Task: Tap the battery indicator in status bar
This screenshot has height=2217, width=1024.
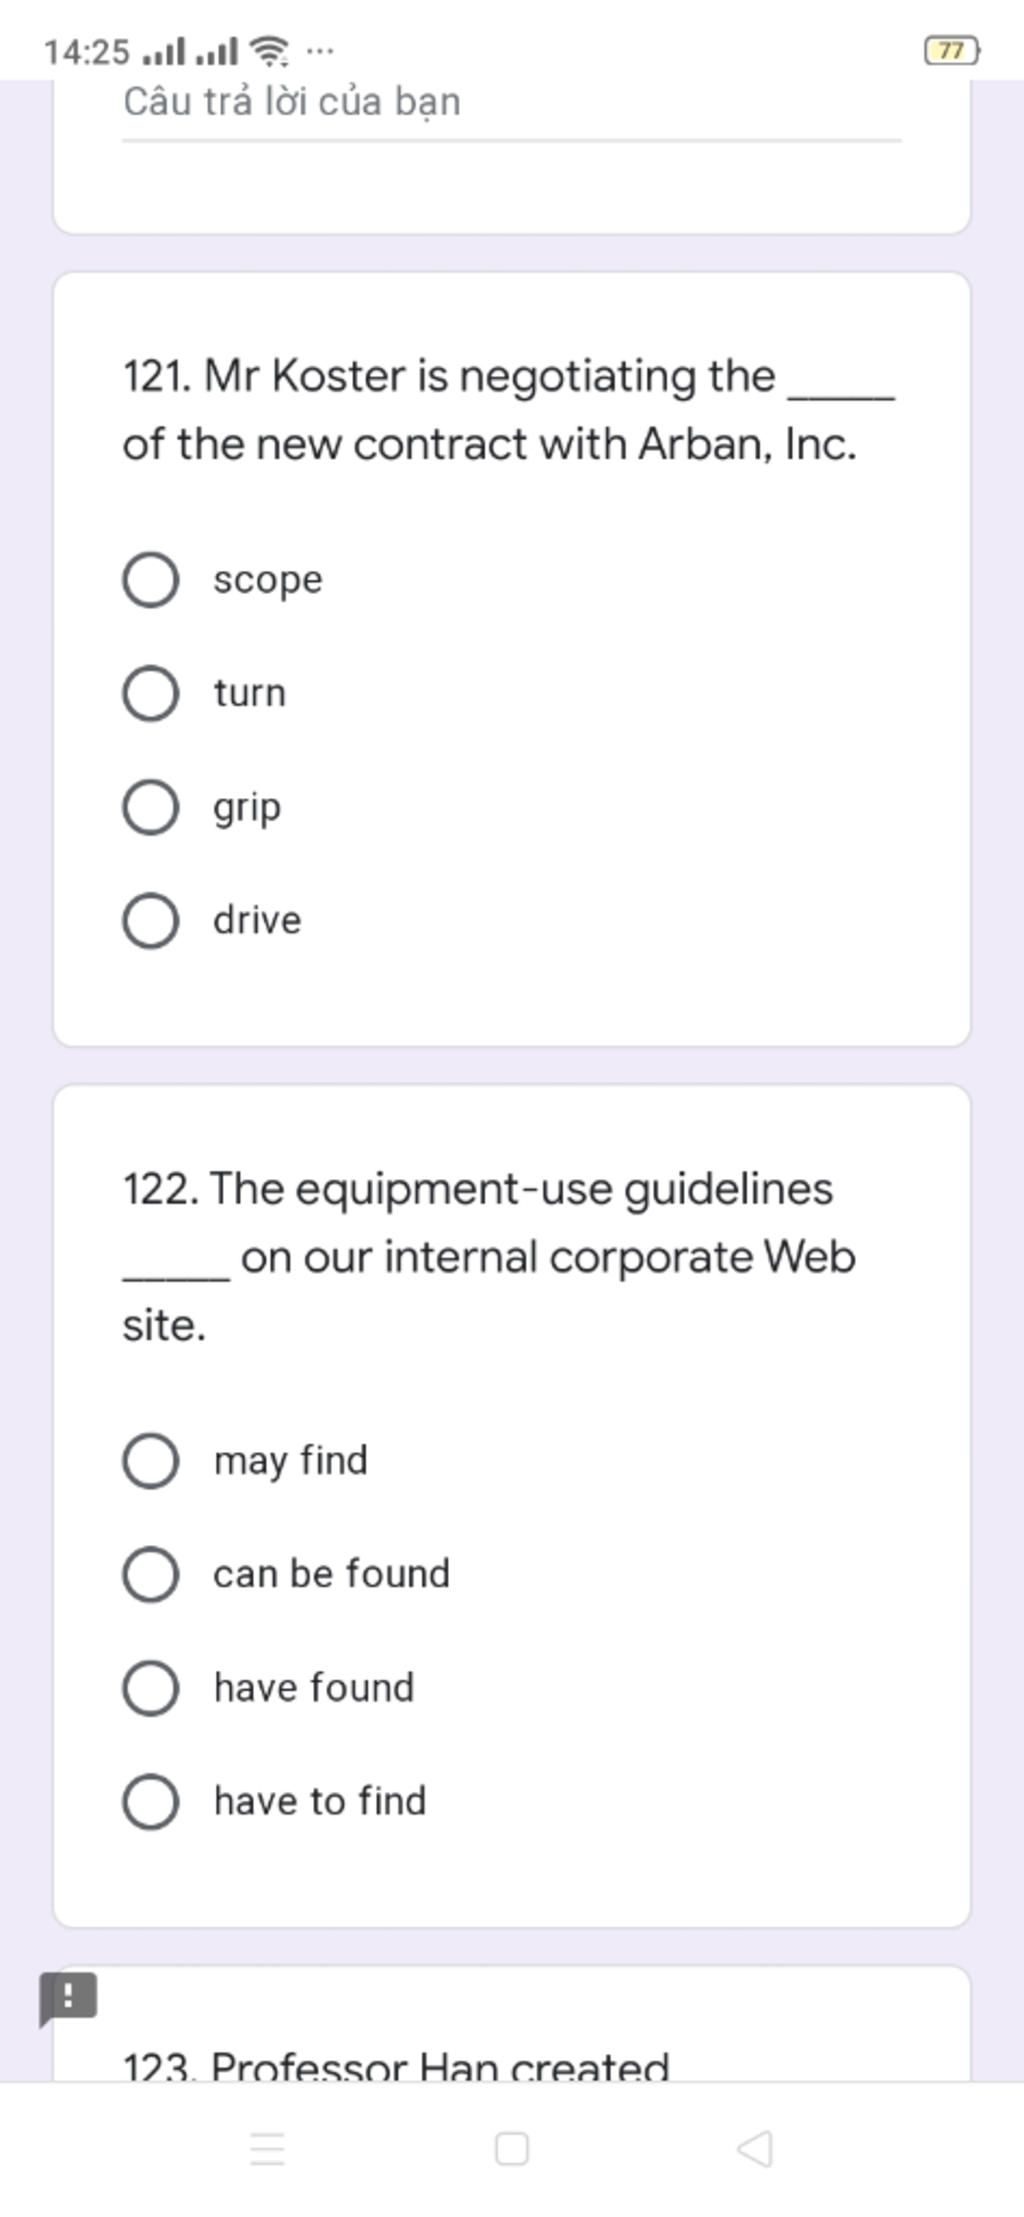Action: pyautogui.click(x=951, y=50)
